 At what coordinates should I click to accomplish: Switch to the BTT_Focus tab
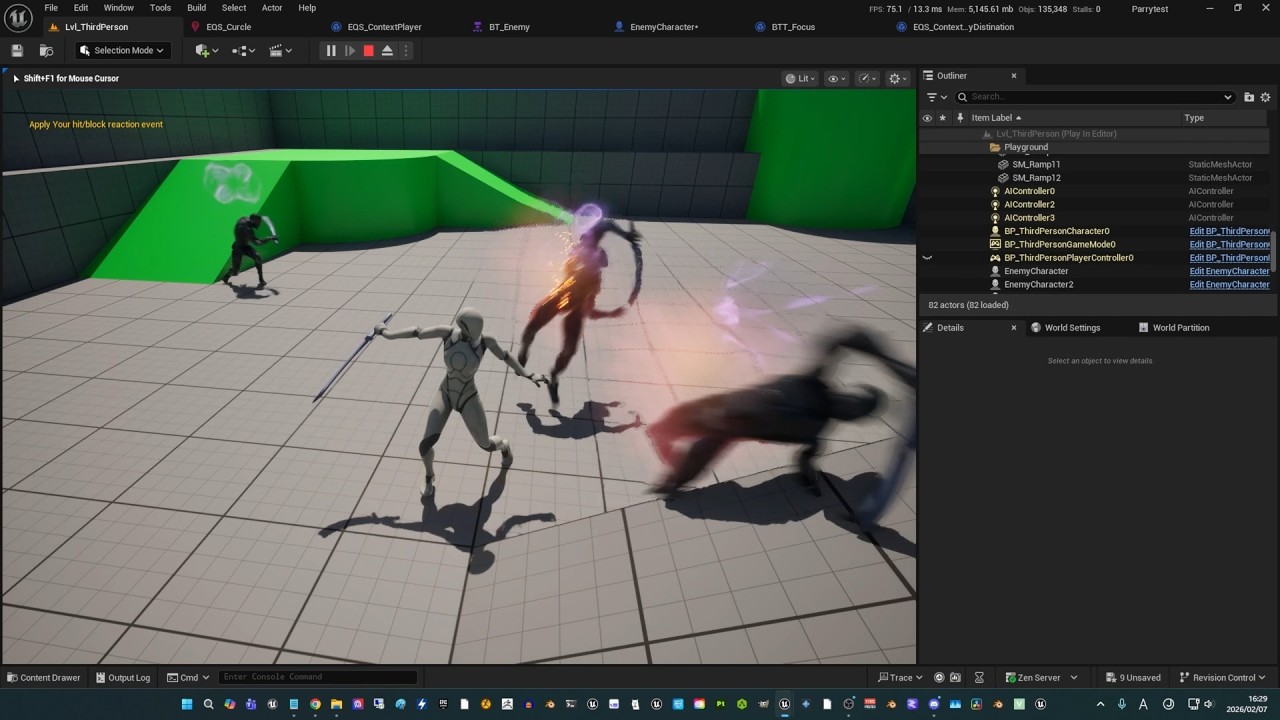(793, 27)
